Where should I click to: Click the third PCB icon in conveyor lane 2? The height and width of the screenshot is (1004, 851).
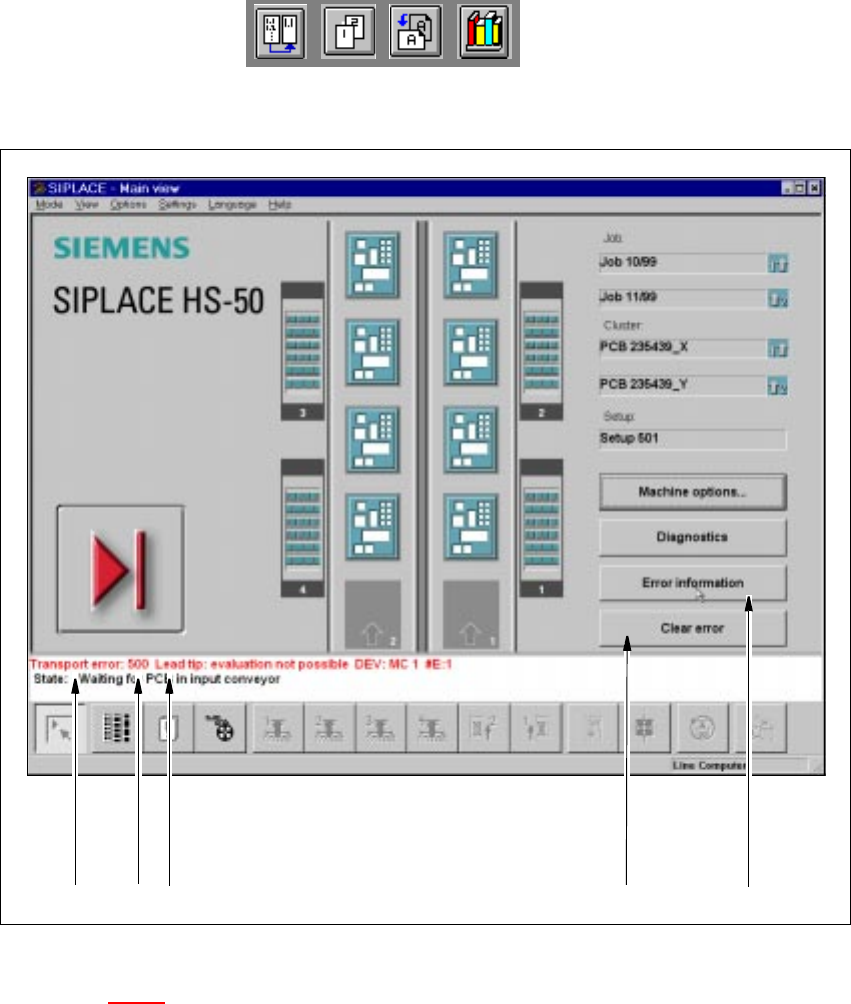point(373,440)
